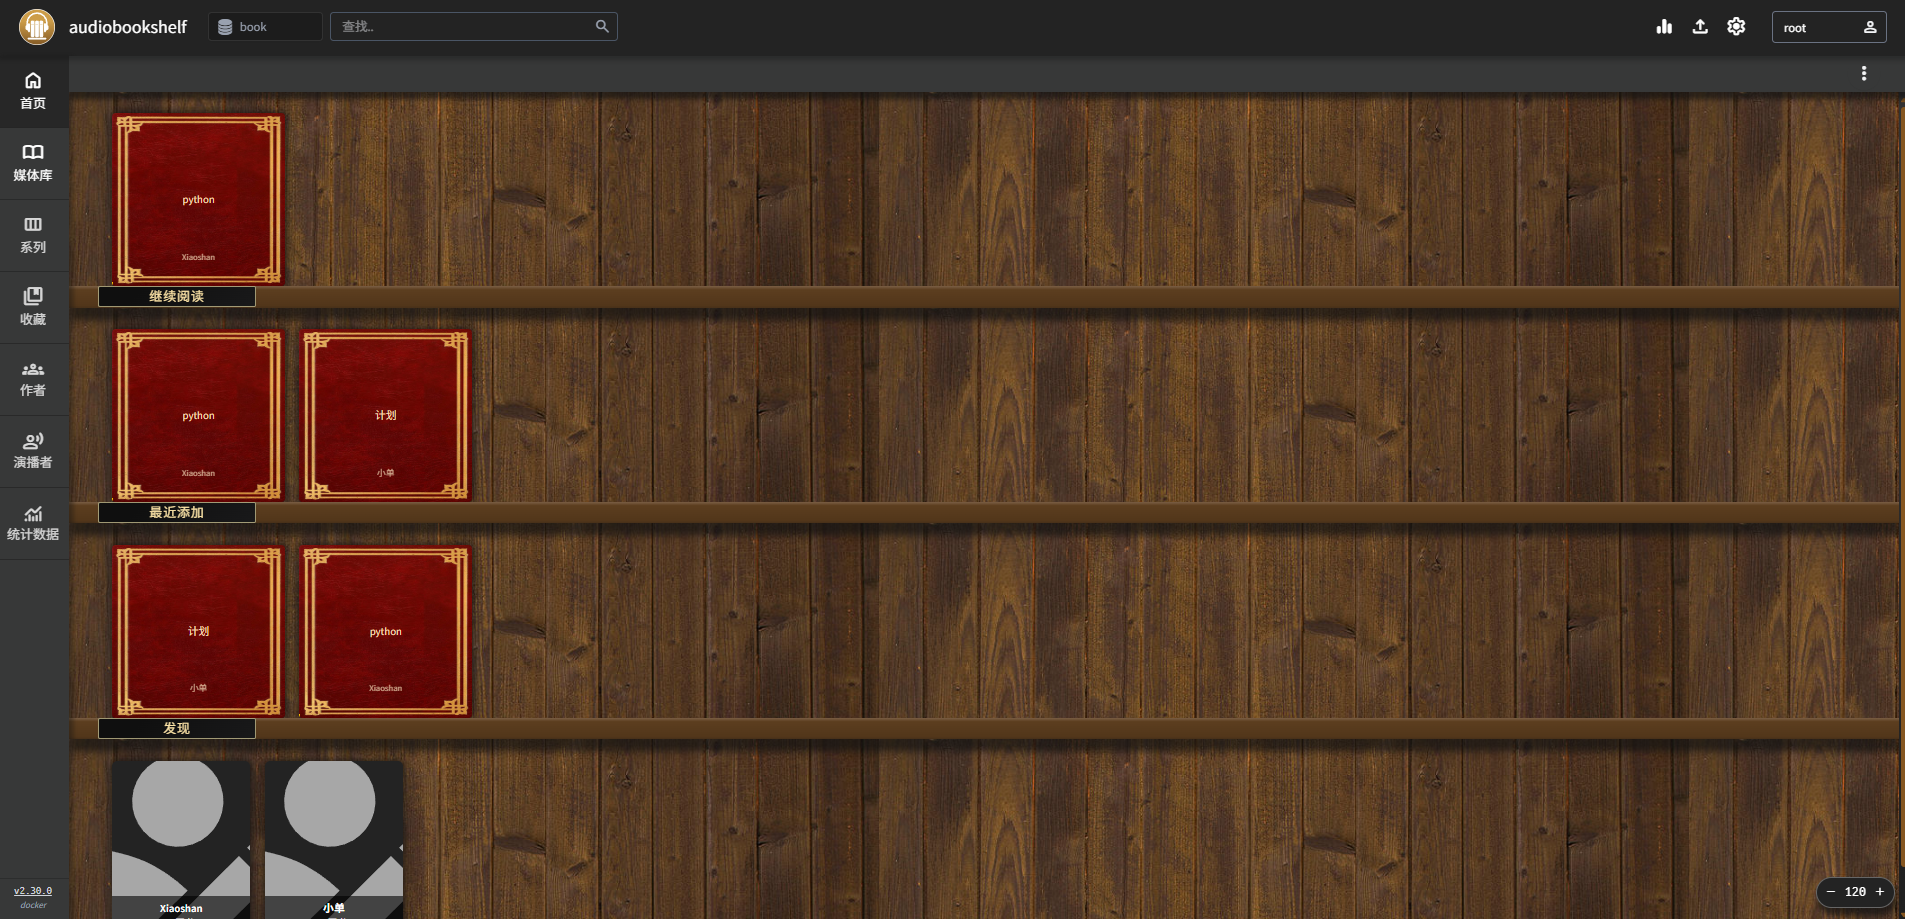Click the v2.30.0 version link

point(33,891)
